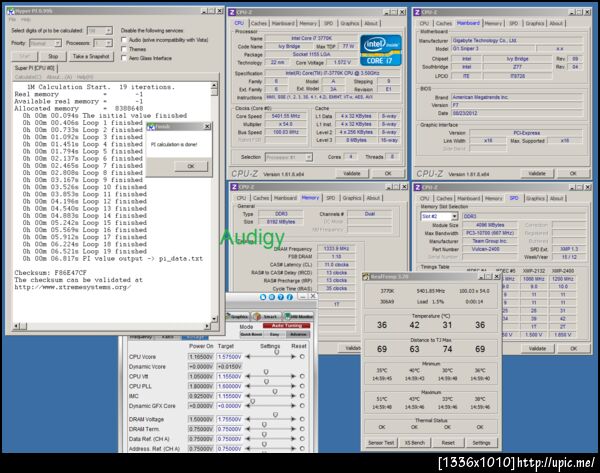Click XS Bench button in RealTemp
Screen dimensions: 600x473
(x=415, y=443)
